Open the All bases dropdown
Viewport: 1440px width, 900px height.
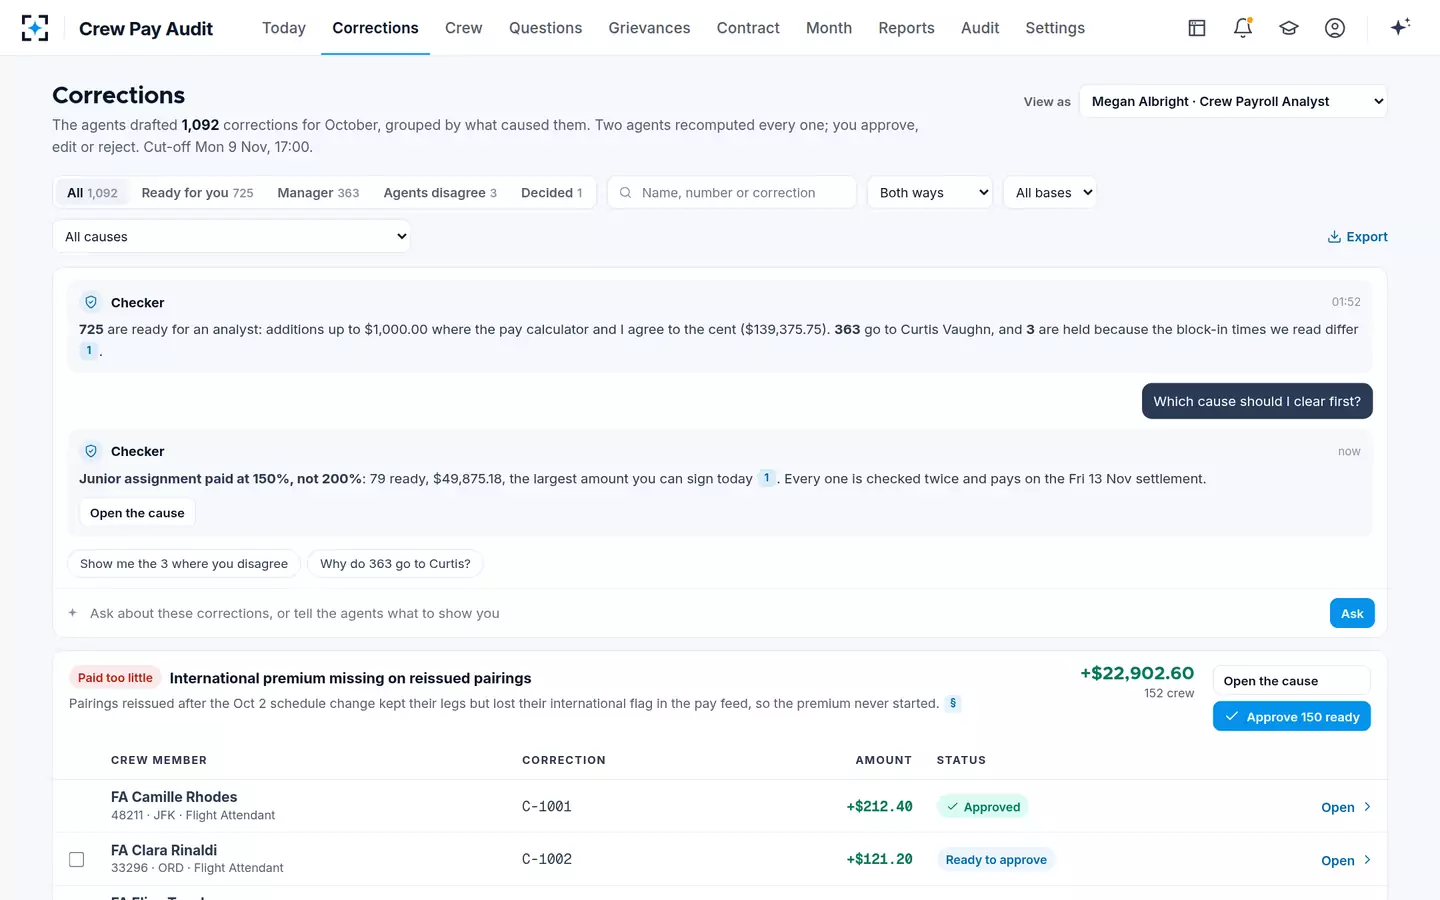(1050, 192)
